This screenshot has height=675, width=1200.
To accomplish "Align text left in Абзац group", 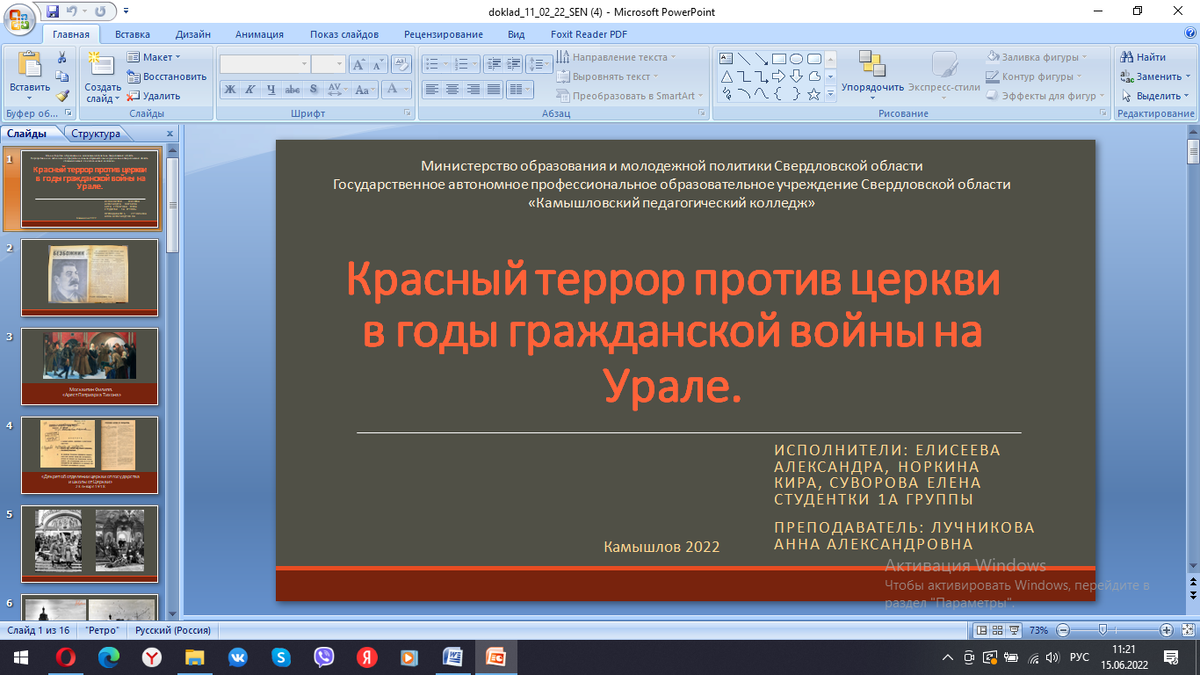I will point(432,89).
